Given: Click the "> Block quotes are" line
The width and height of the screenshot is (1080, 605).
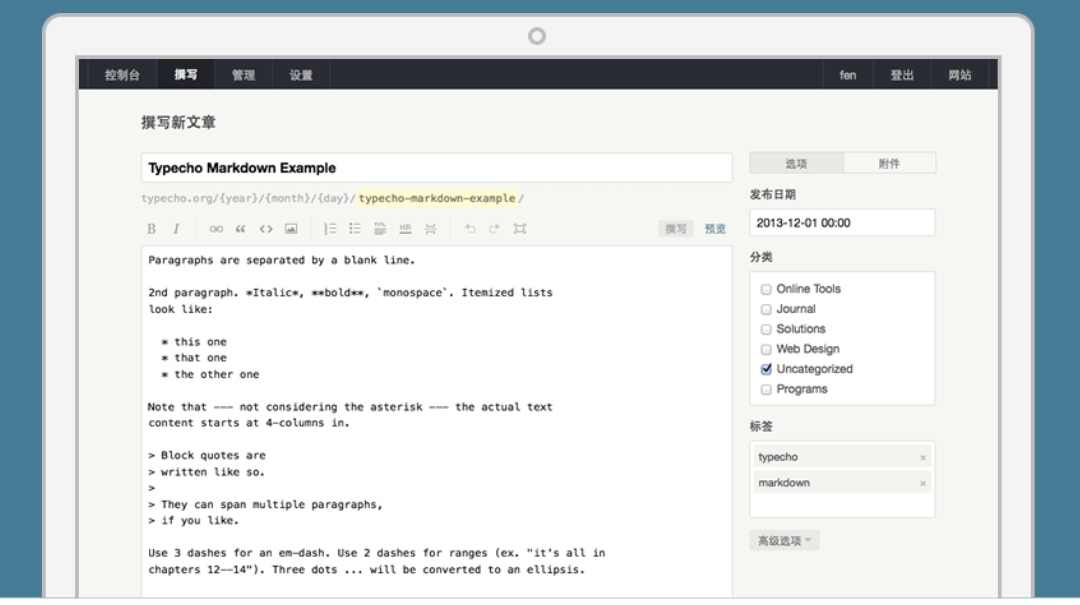Looking at the screenshot, I should click(x=207, y=455).
